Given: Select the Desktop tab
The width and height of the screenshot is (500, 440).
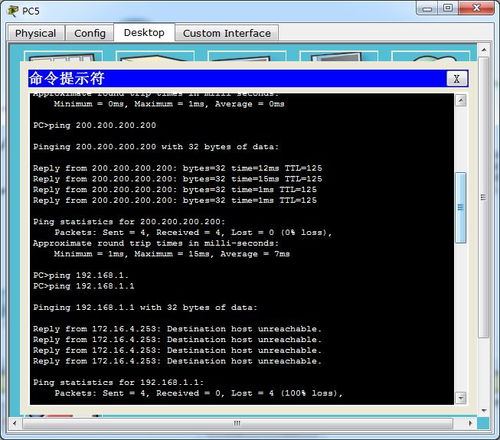Looking at the screenshot, I should point(144,33).
